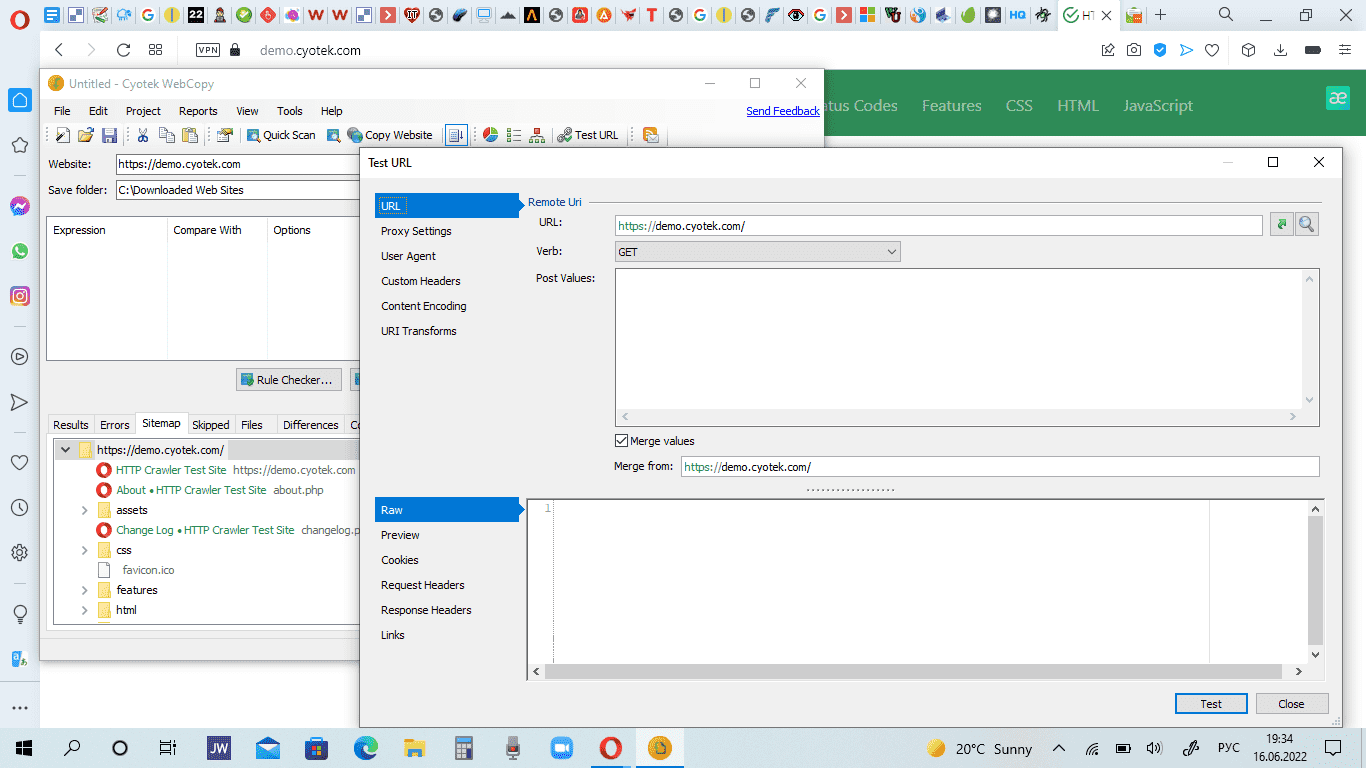This screenshot has width=1366, height=768.
Task: Open project with the folder toolbar icon
Action: click(x=86, y=135)
